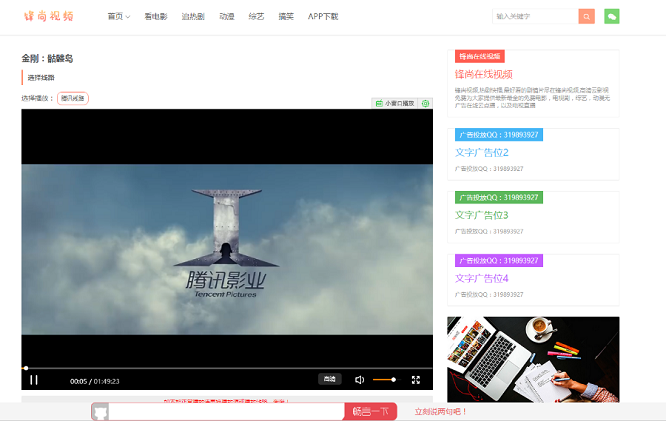Screen dimensions: 666x421
Task: Enter fullscreen mode on the video player
Action: click(416, 380)
